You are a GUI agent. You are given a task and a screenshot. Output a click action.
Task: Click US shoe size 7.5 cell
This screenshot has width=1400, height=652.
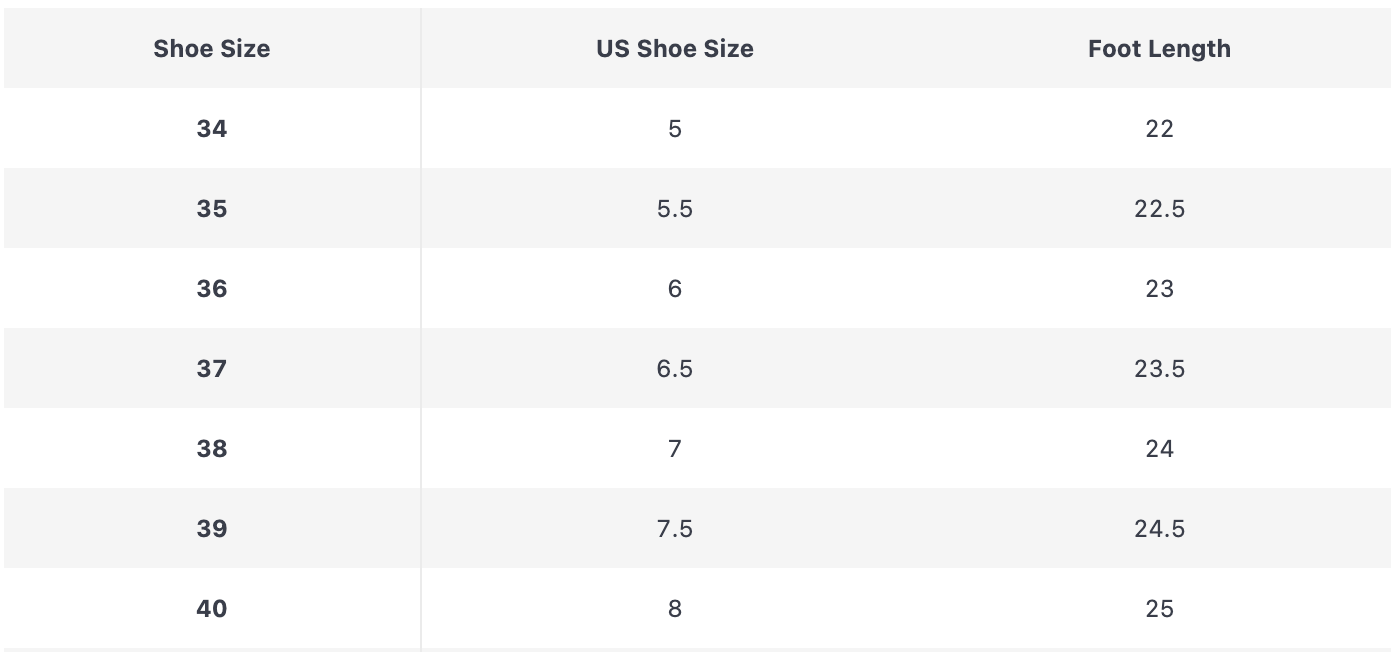675,528
